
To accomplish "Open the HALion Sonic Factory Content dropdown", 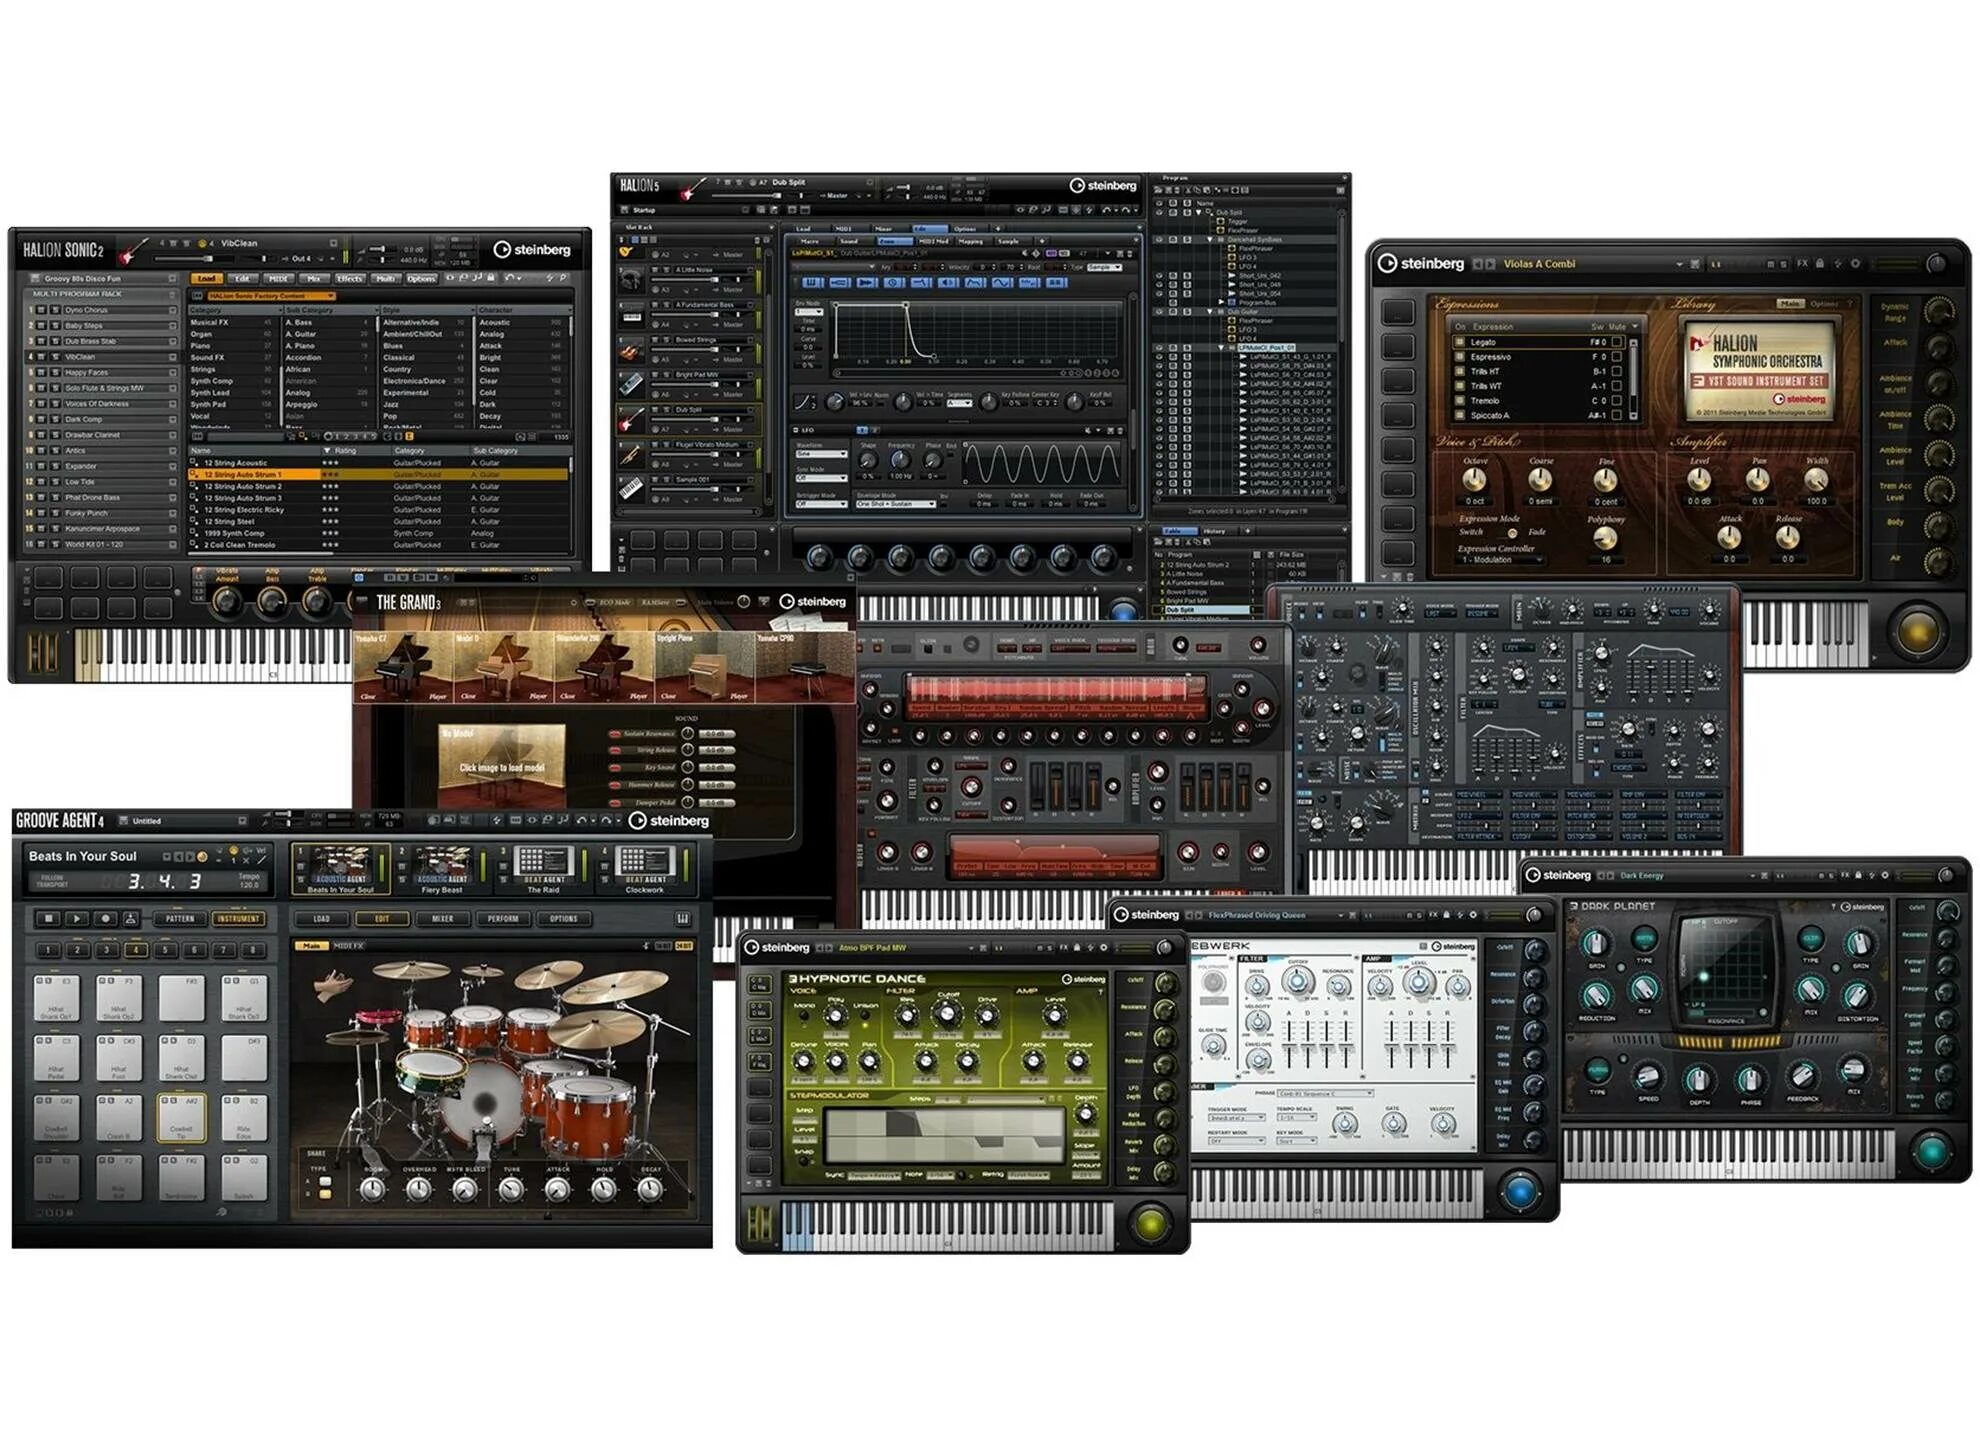I will pos(273,296).
